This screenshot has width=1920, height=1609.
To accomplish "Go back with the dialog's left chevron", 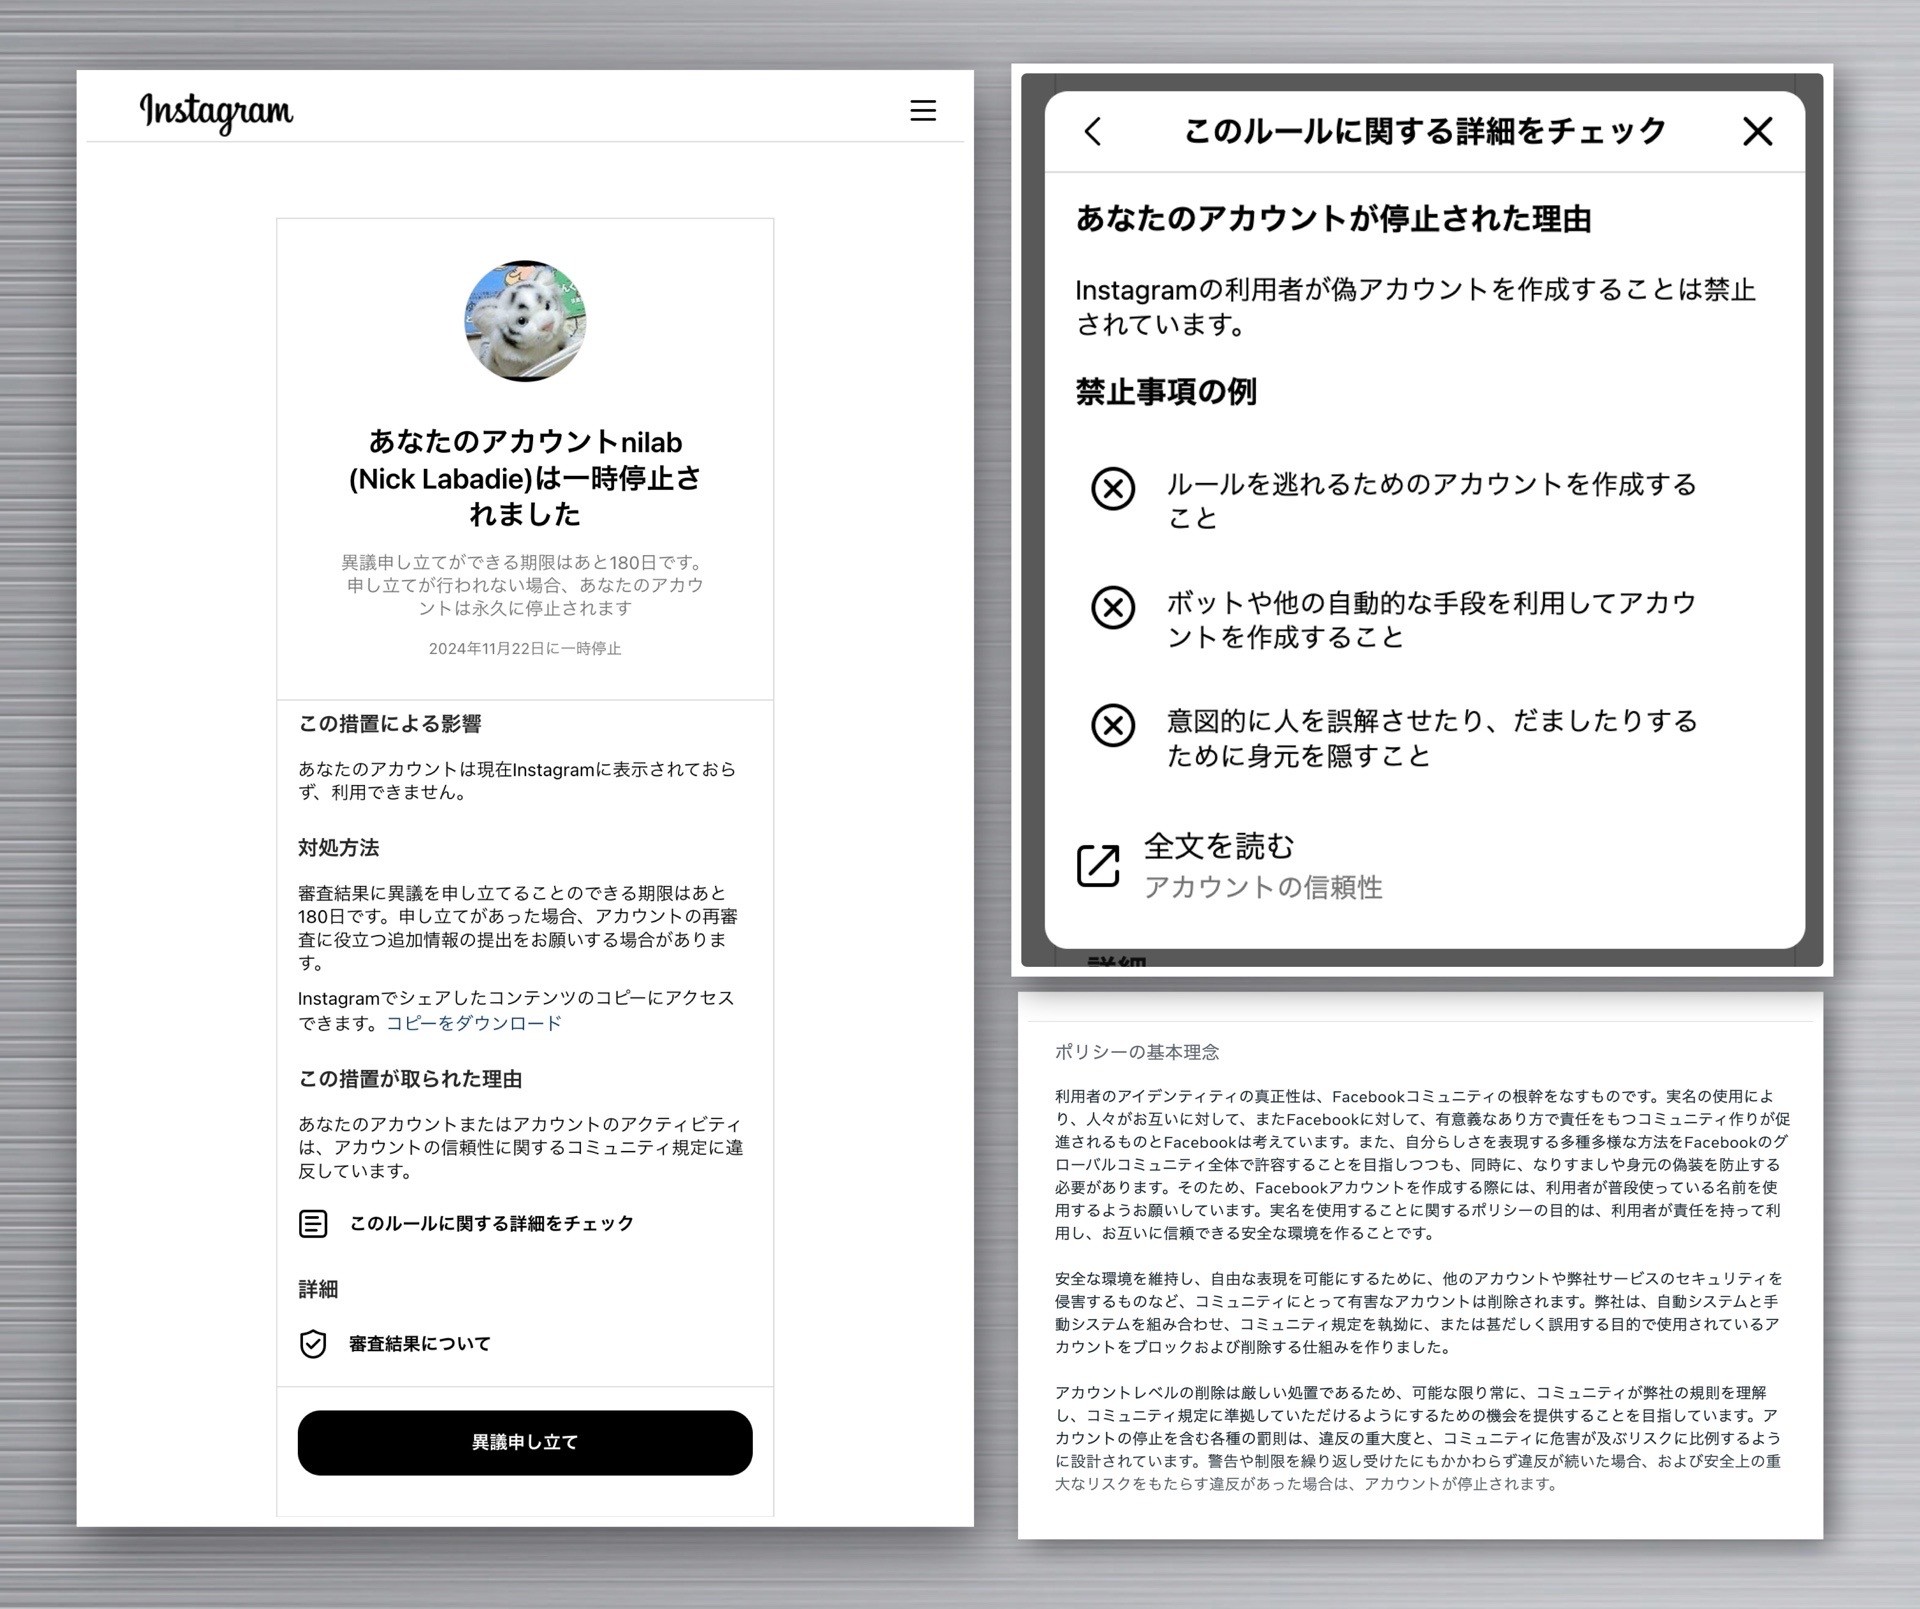I will point(1093,131).
